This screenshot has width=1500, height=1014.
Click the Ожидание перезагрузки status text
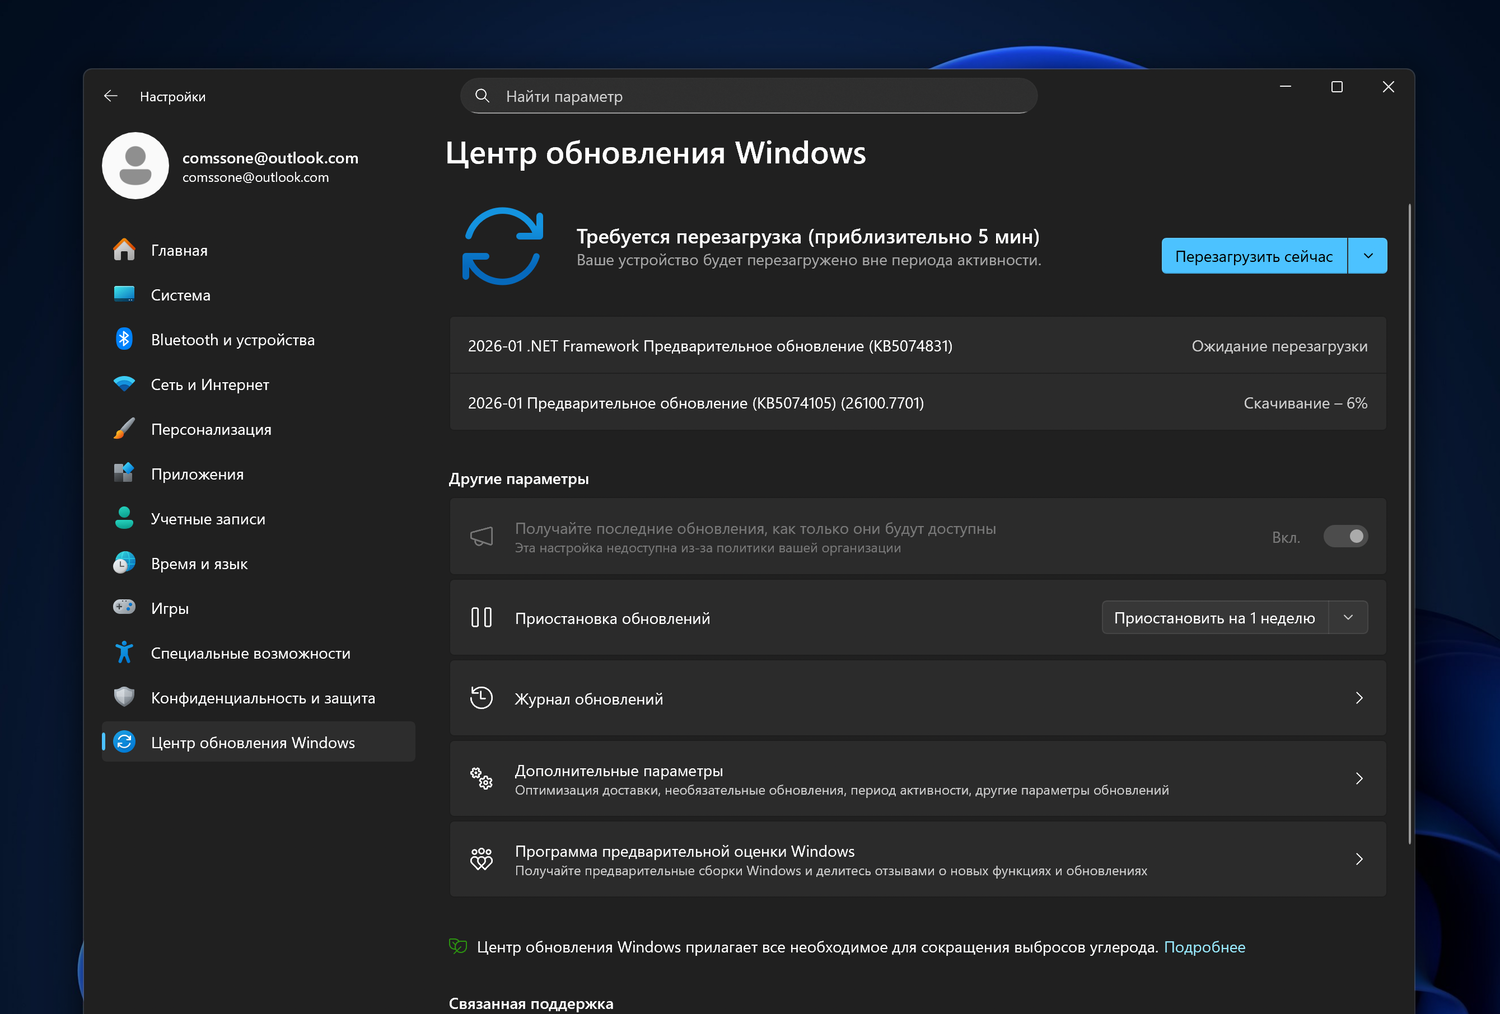coord(1279,346)
